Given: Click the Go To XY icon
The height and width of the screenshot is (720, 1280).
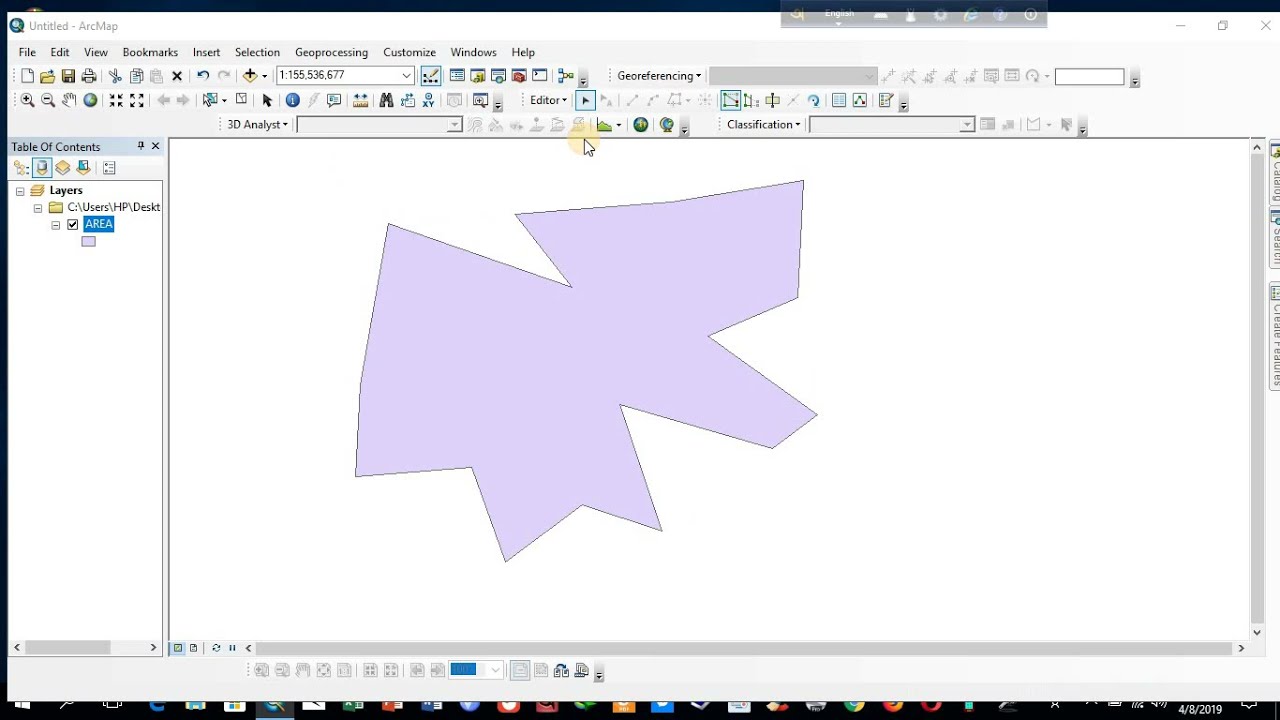Looking at the screenshot, I should point(428,100).
